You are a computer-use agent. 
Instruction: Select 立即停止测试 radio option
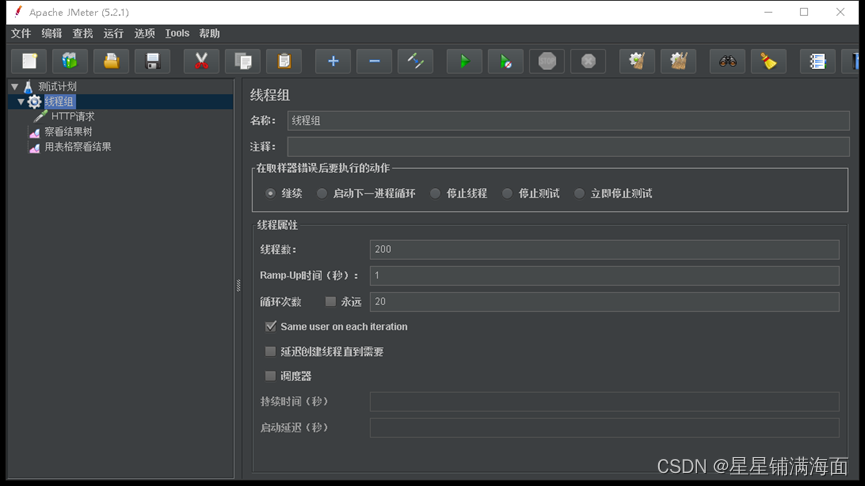click(579, 194)
